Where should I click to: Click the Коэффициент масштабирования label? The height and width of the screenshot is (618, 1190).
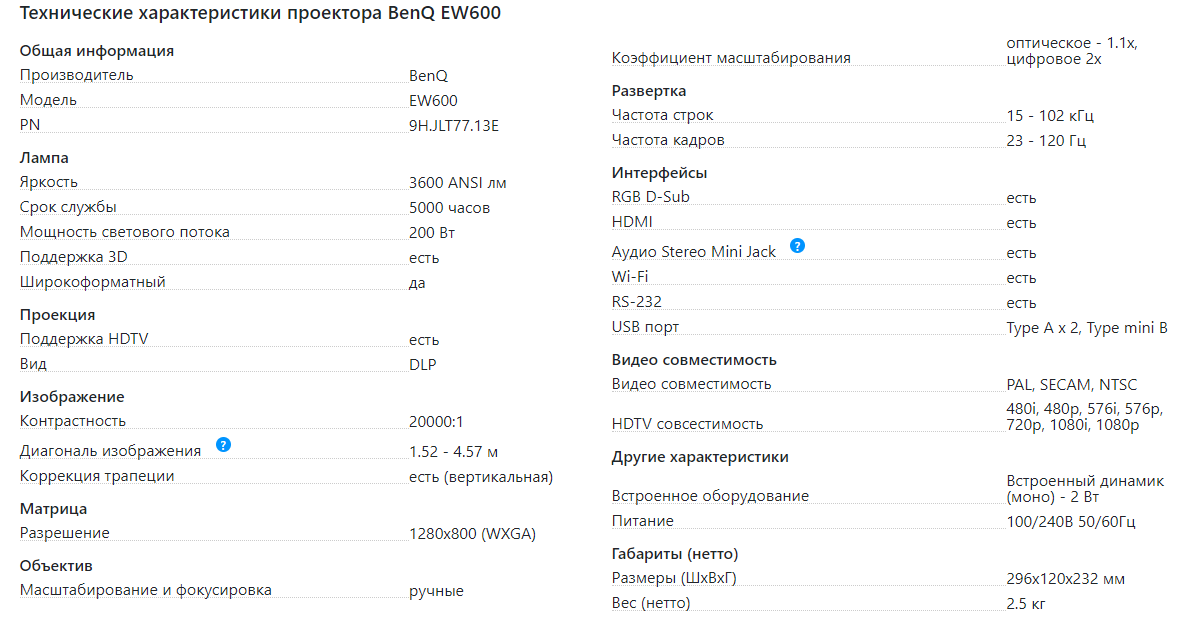coord(731,58)
